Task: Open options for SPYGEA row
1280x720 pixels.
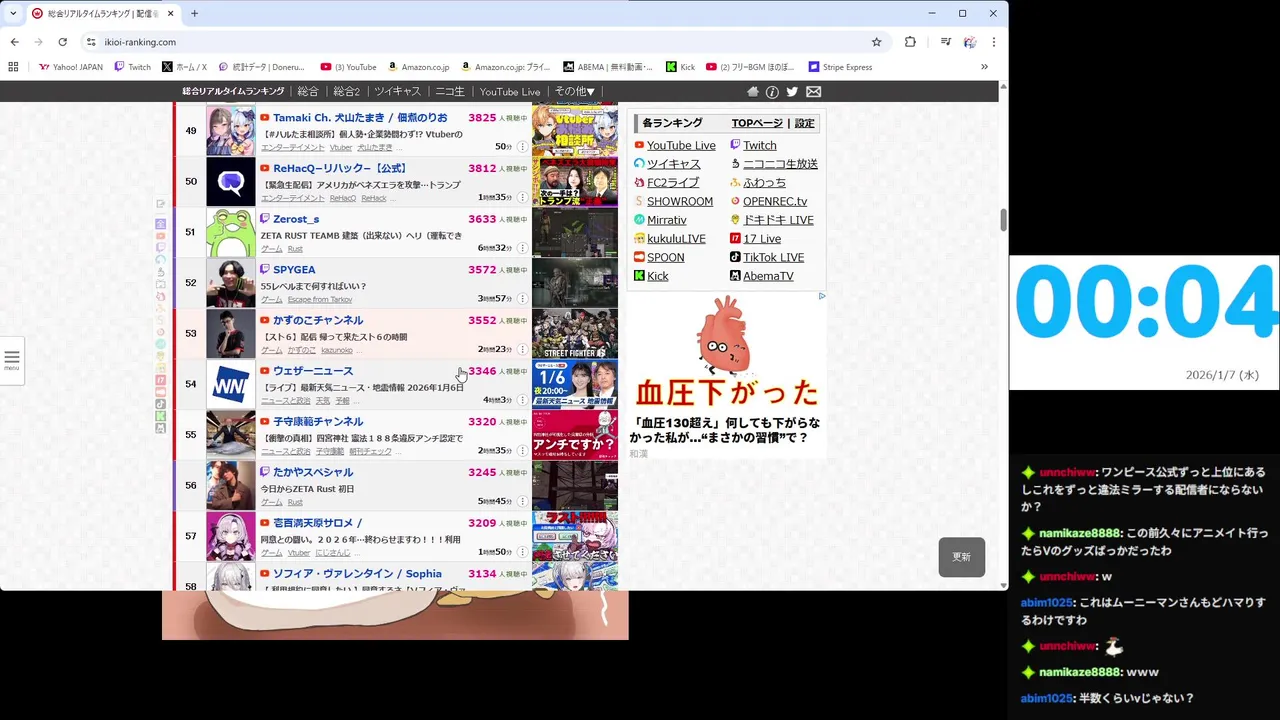Action: (522, 299)
